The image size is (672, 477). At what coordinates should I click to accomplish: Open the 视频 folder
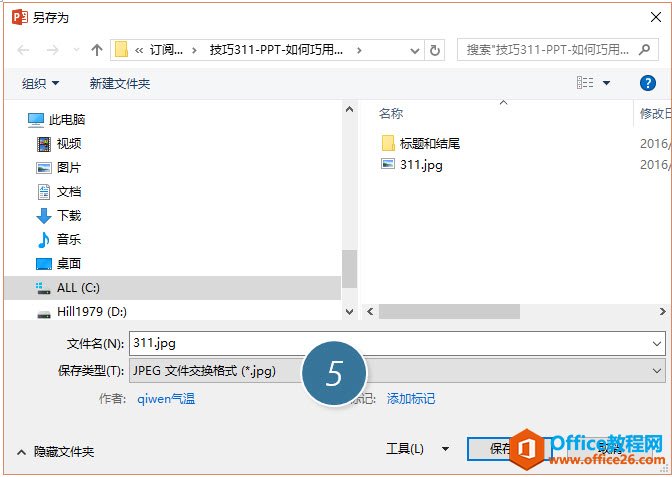(59, 144)
